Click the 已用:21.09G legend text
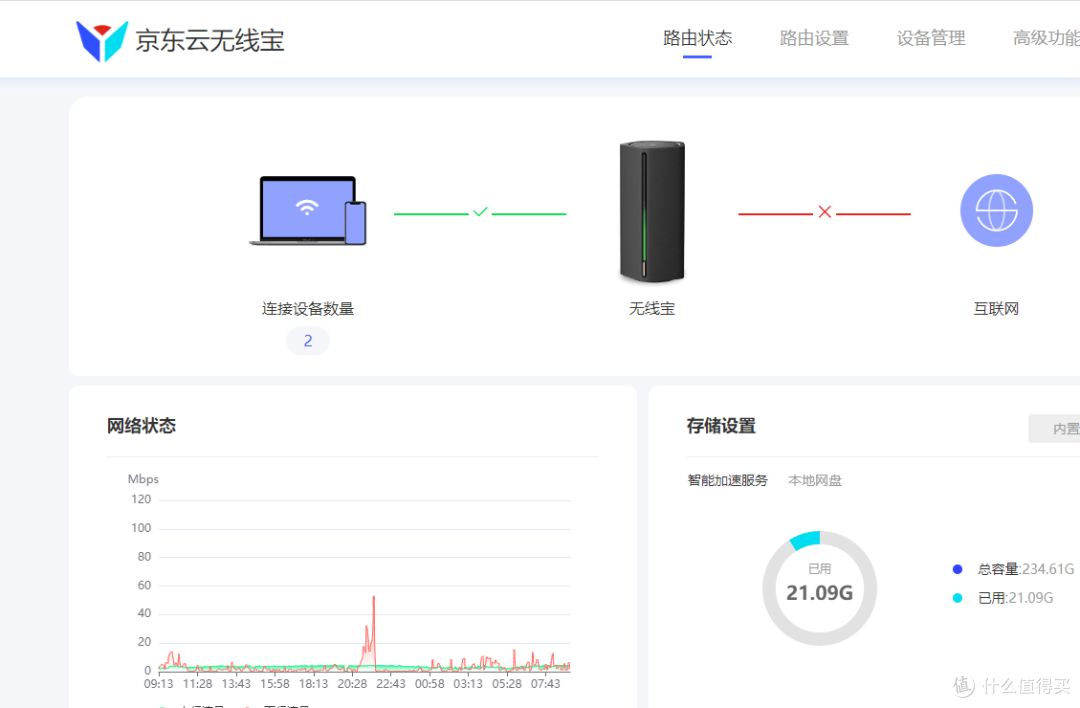1080x708 pixels. (1015, 598)
